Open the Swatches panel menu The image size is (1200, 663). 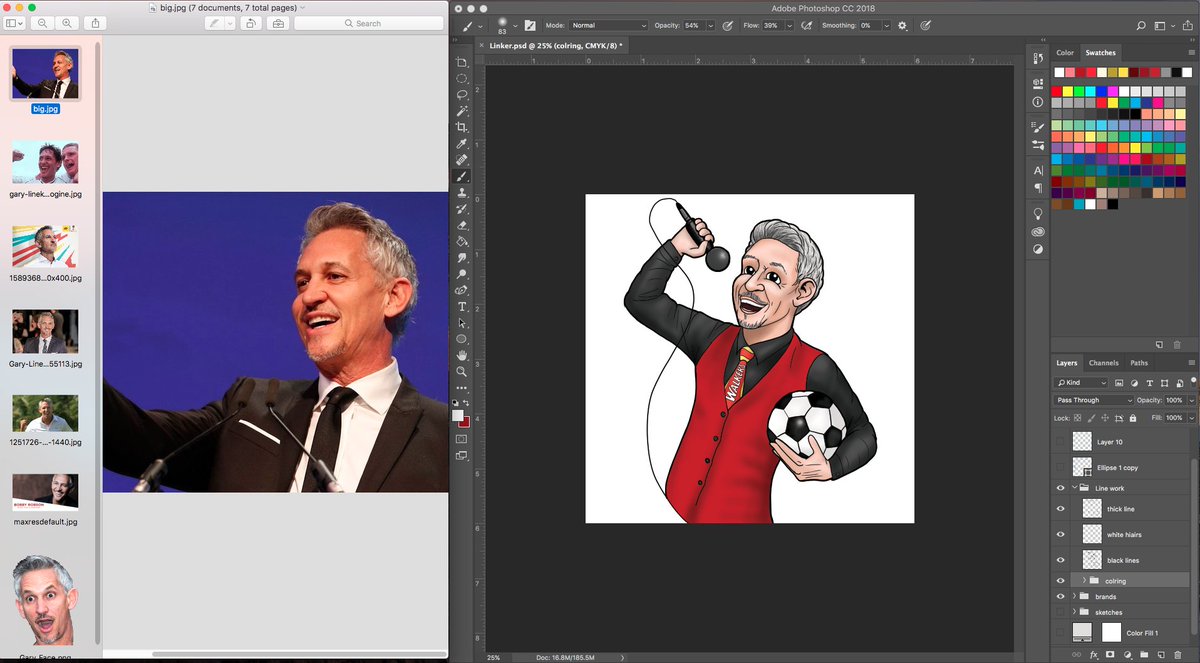[1191, 53]
